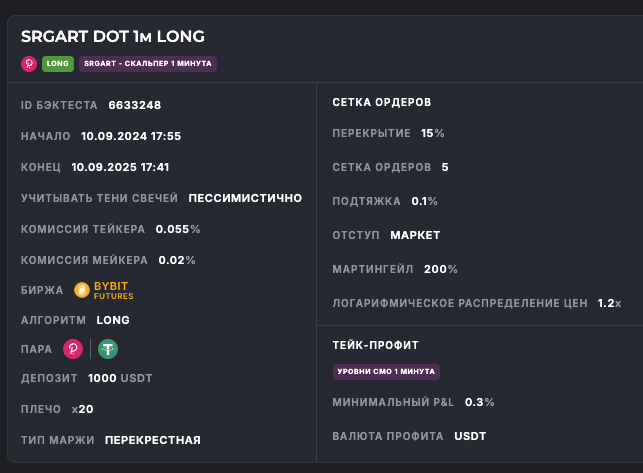Click the start date 10.09.2024 17:55
Screen dimensions: 643x473
(131, 136)
